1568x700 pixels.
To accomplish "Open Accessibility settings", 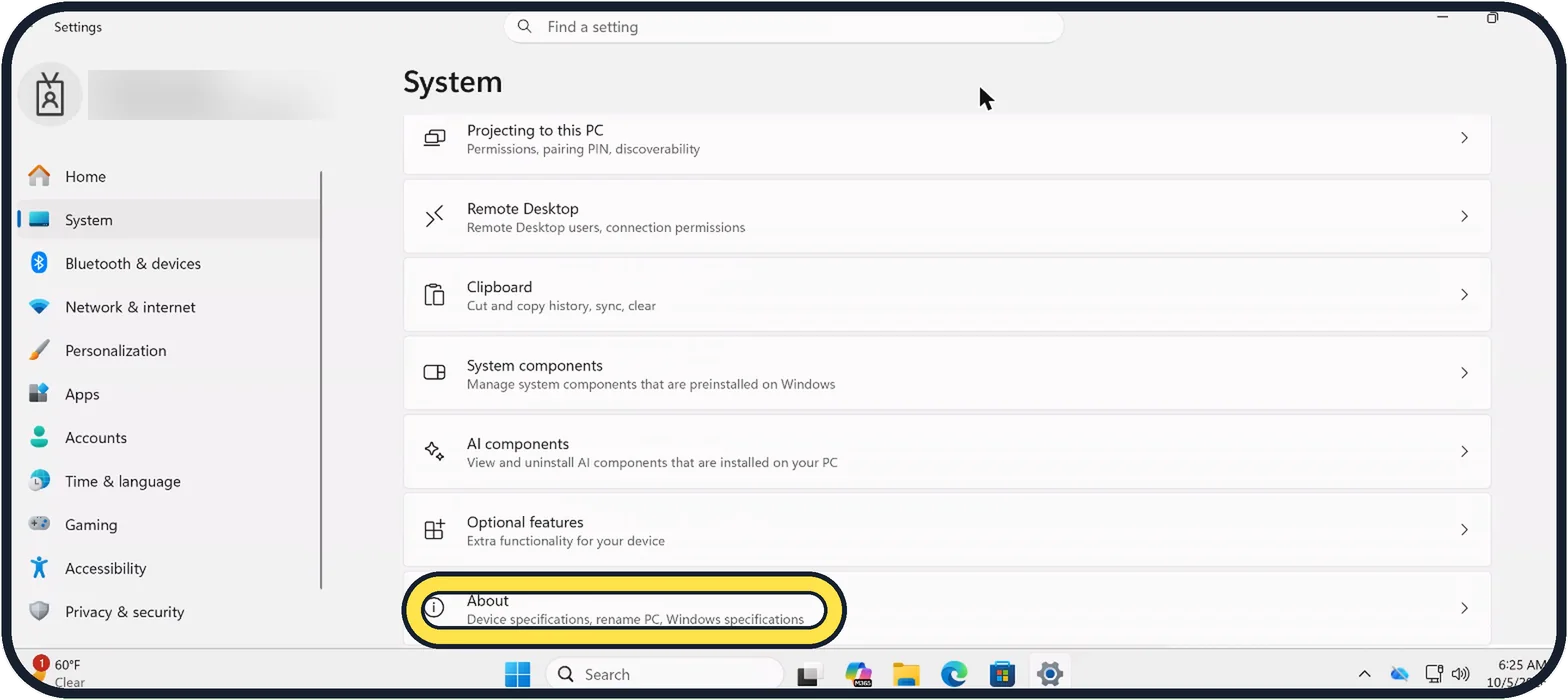I will 168,568.
